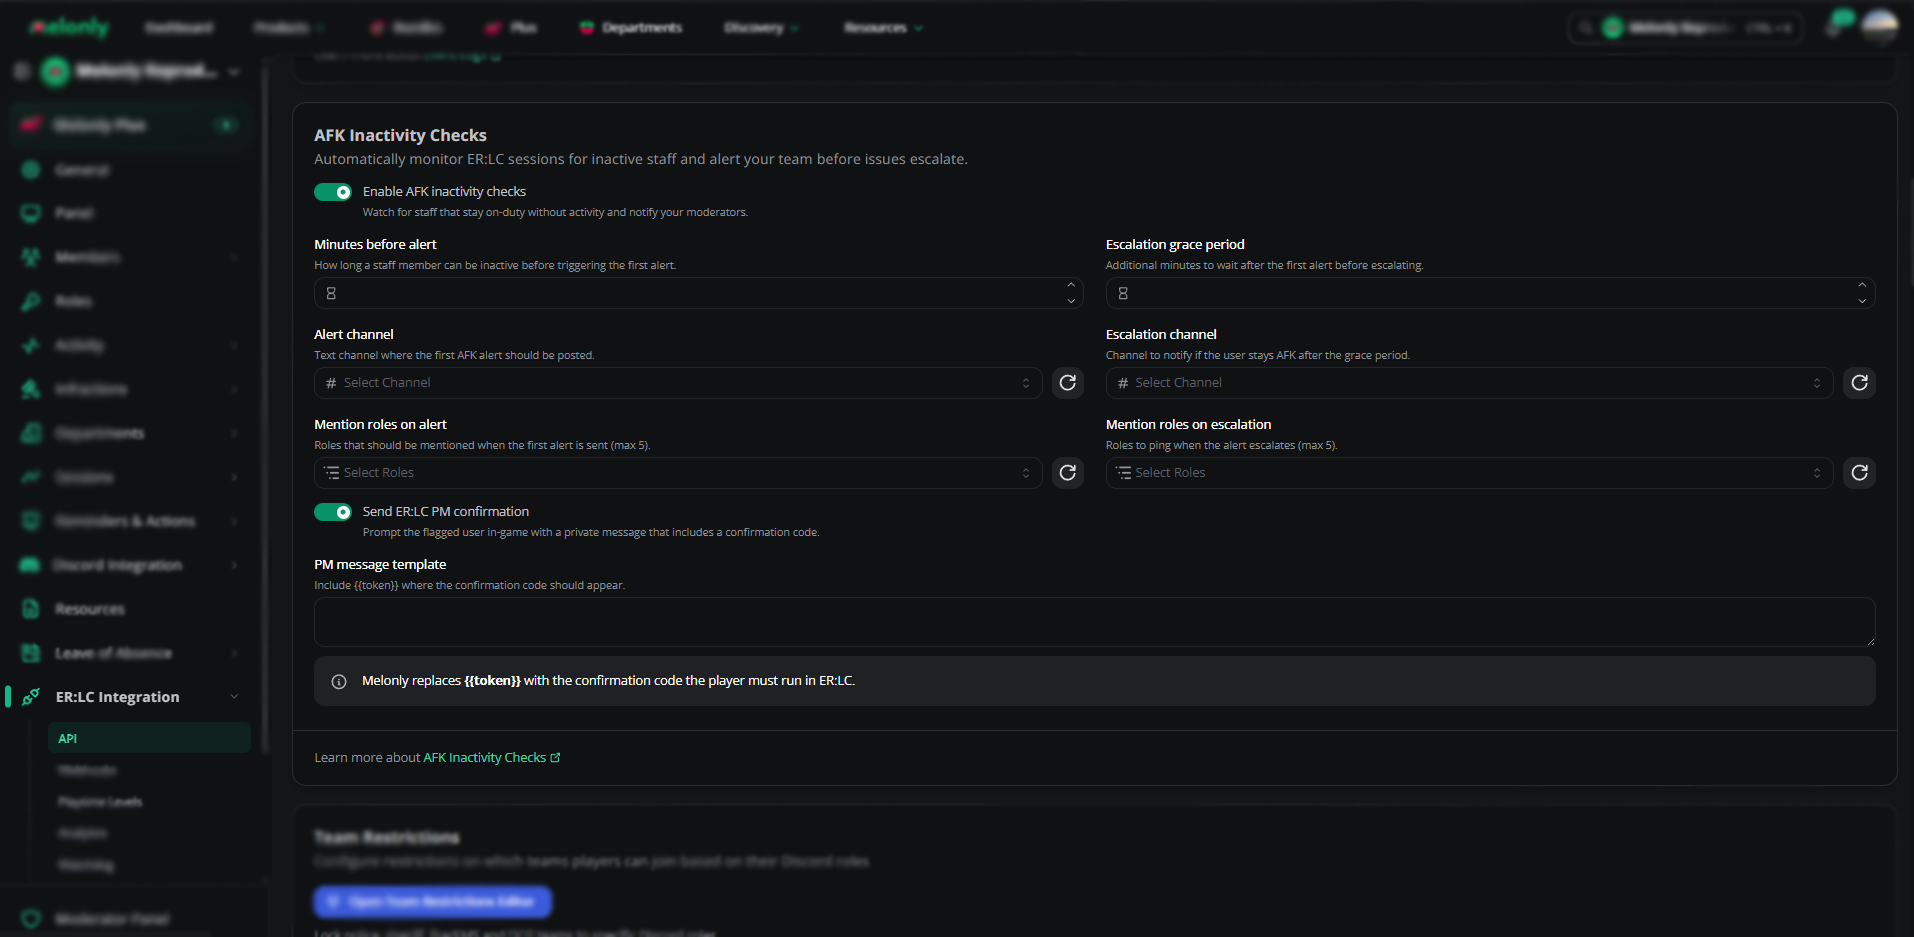
Task: Click the Melonly logo
Action: click(x=69, y=28)
